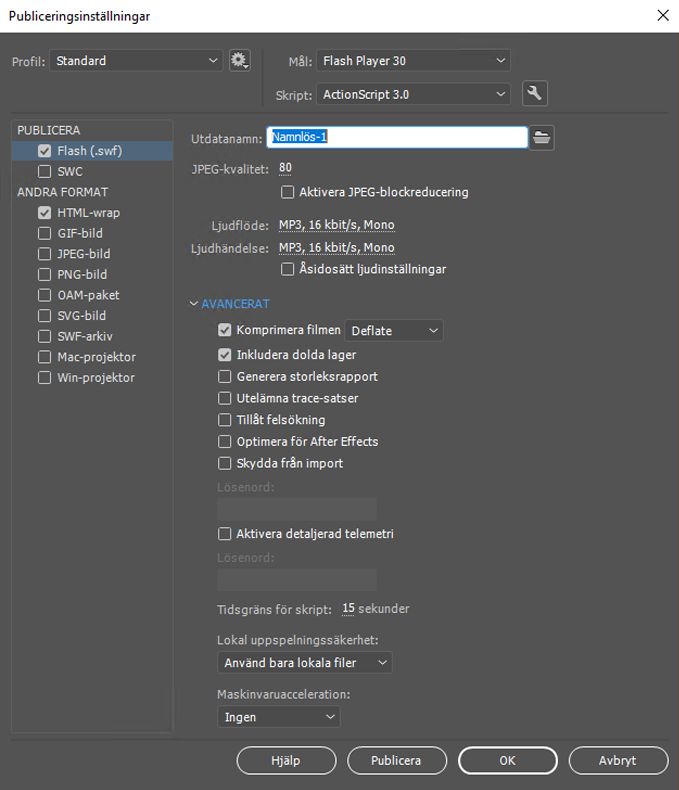Image resolution: width=679 pixels, height=790 pixels.
Task: Enable Tillåt felsökning option
Action: [x=225, y=420]
